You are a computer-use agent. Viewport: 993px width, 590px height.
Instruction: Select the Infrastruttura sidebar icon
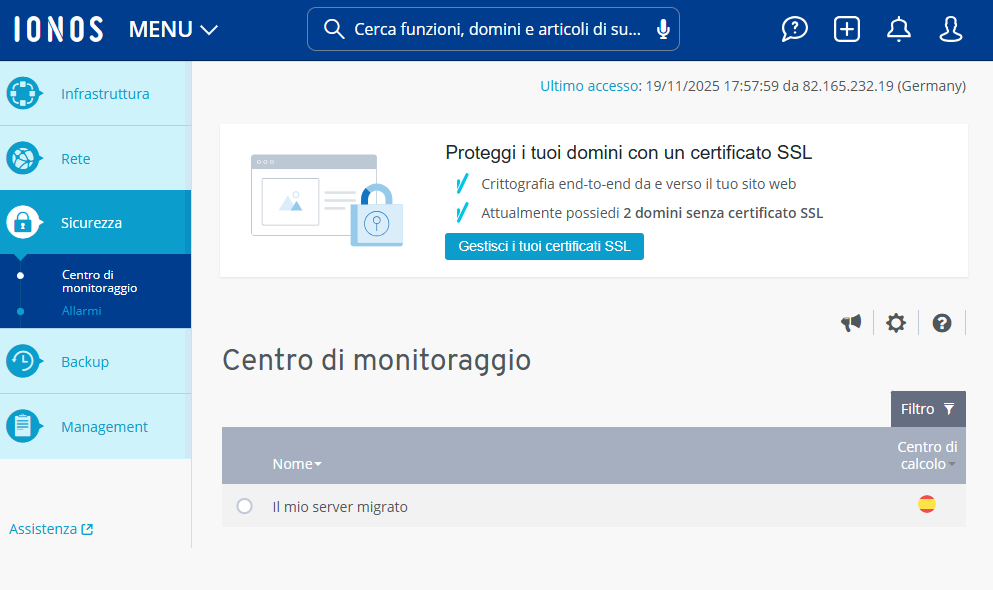tap(23, 93)
